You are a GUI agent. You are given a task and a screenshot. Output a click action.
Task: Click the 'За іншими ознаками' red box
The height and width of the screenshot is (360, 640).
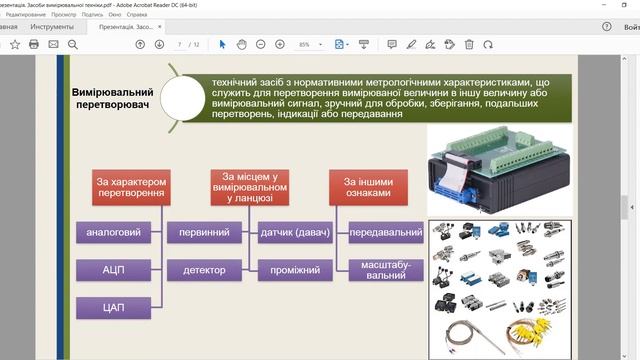[x=368, y=187]
